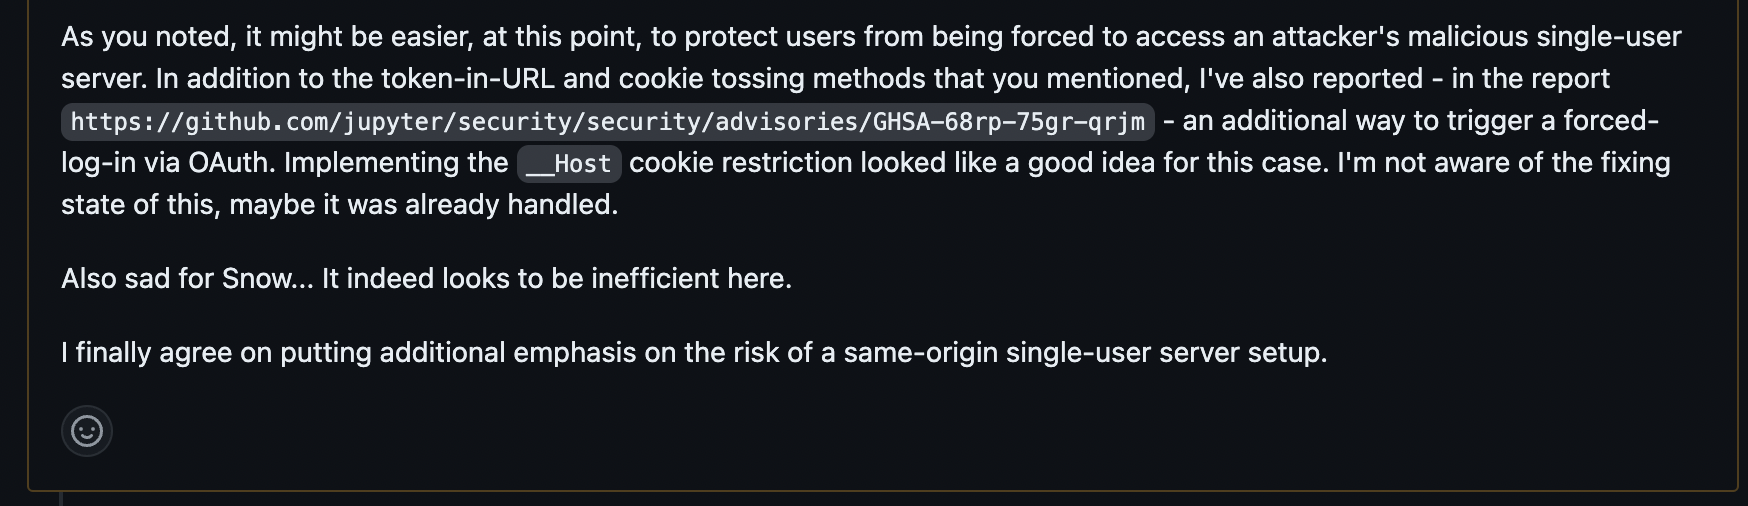The width and height of the screenshot is (1748, 506).
Task: Click the line starting 'Also sad for Snow'
Action: point(426,278)
